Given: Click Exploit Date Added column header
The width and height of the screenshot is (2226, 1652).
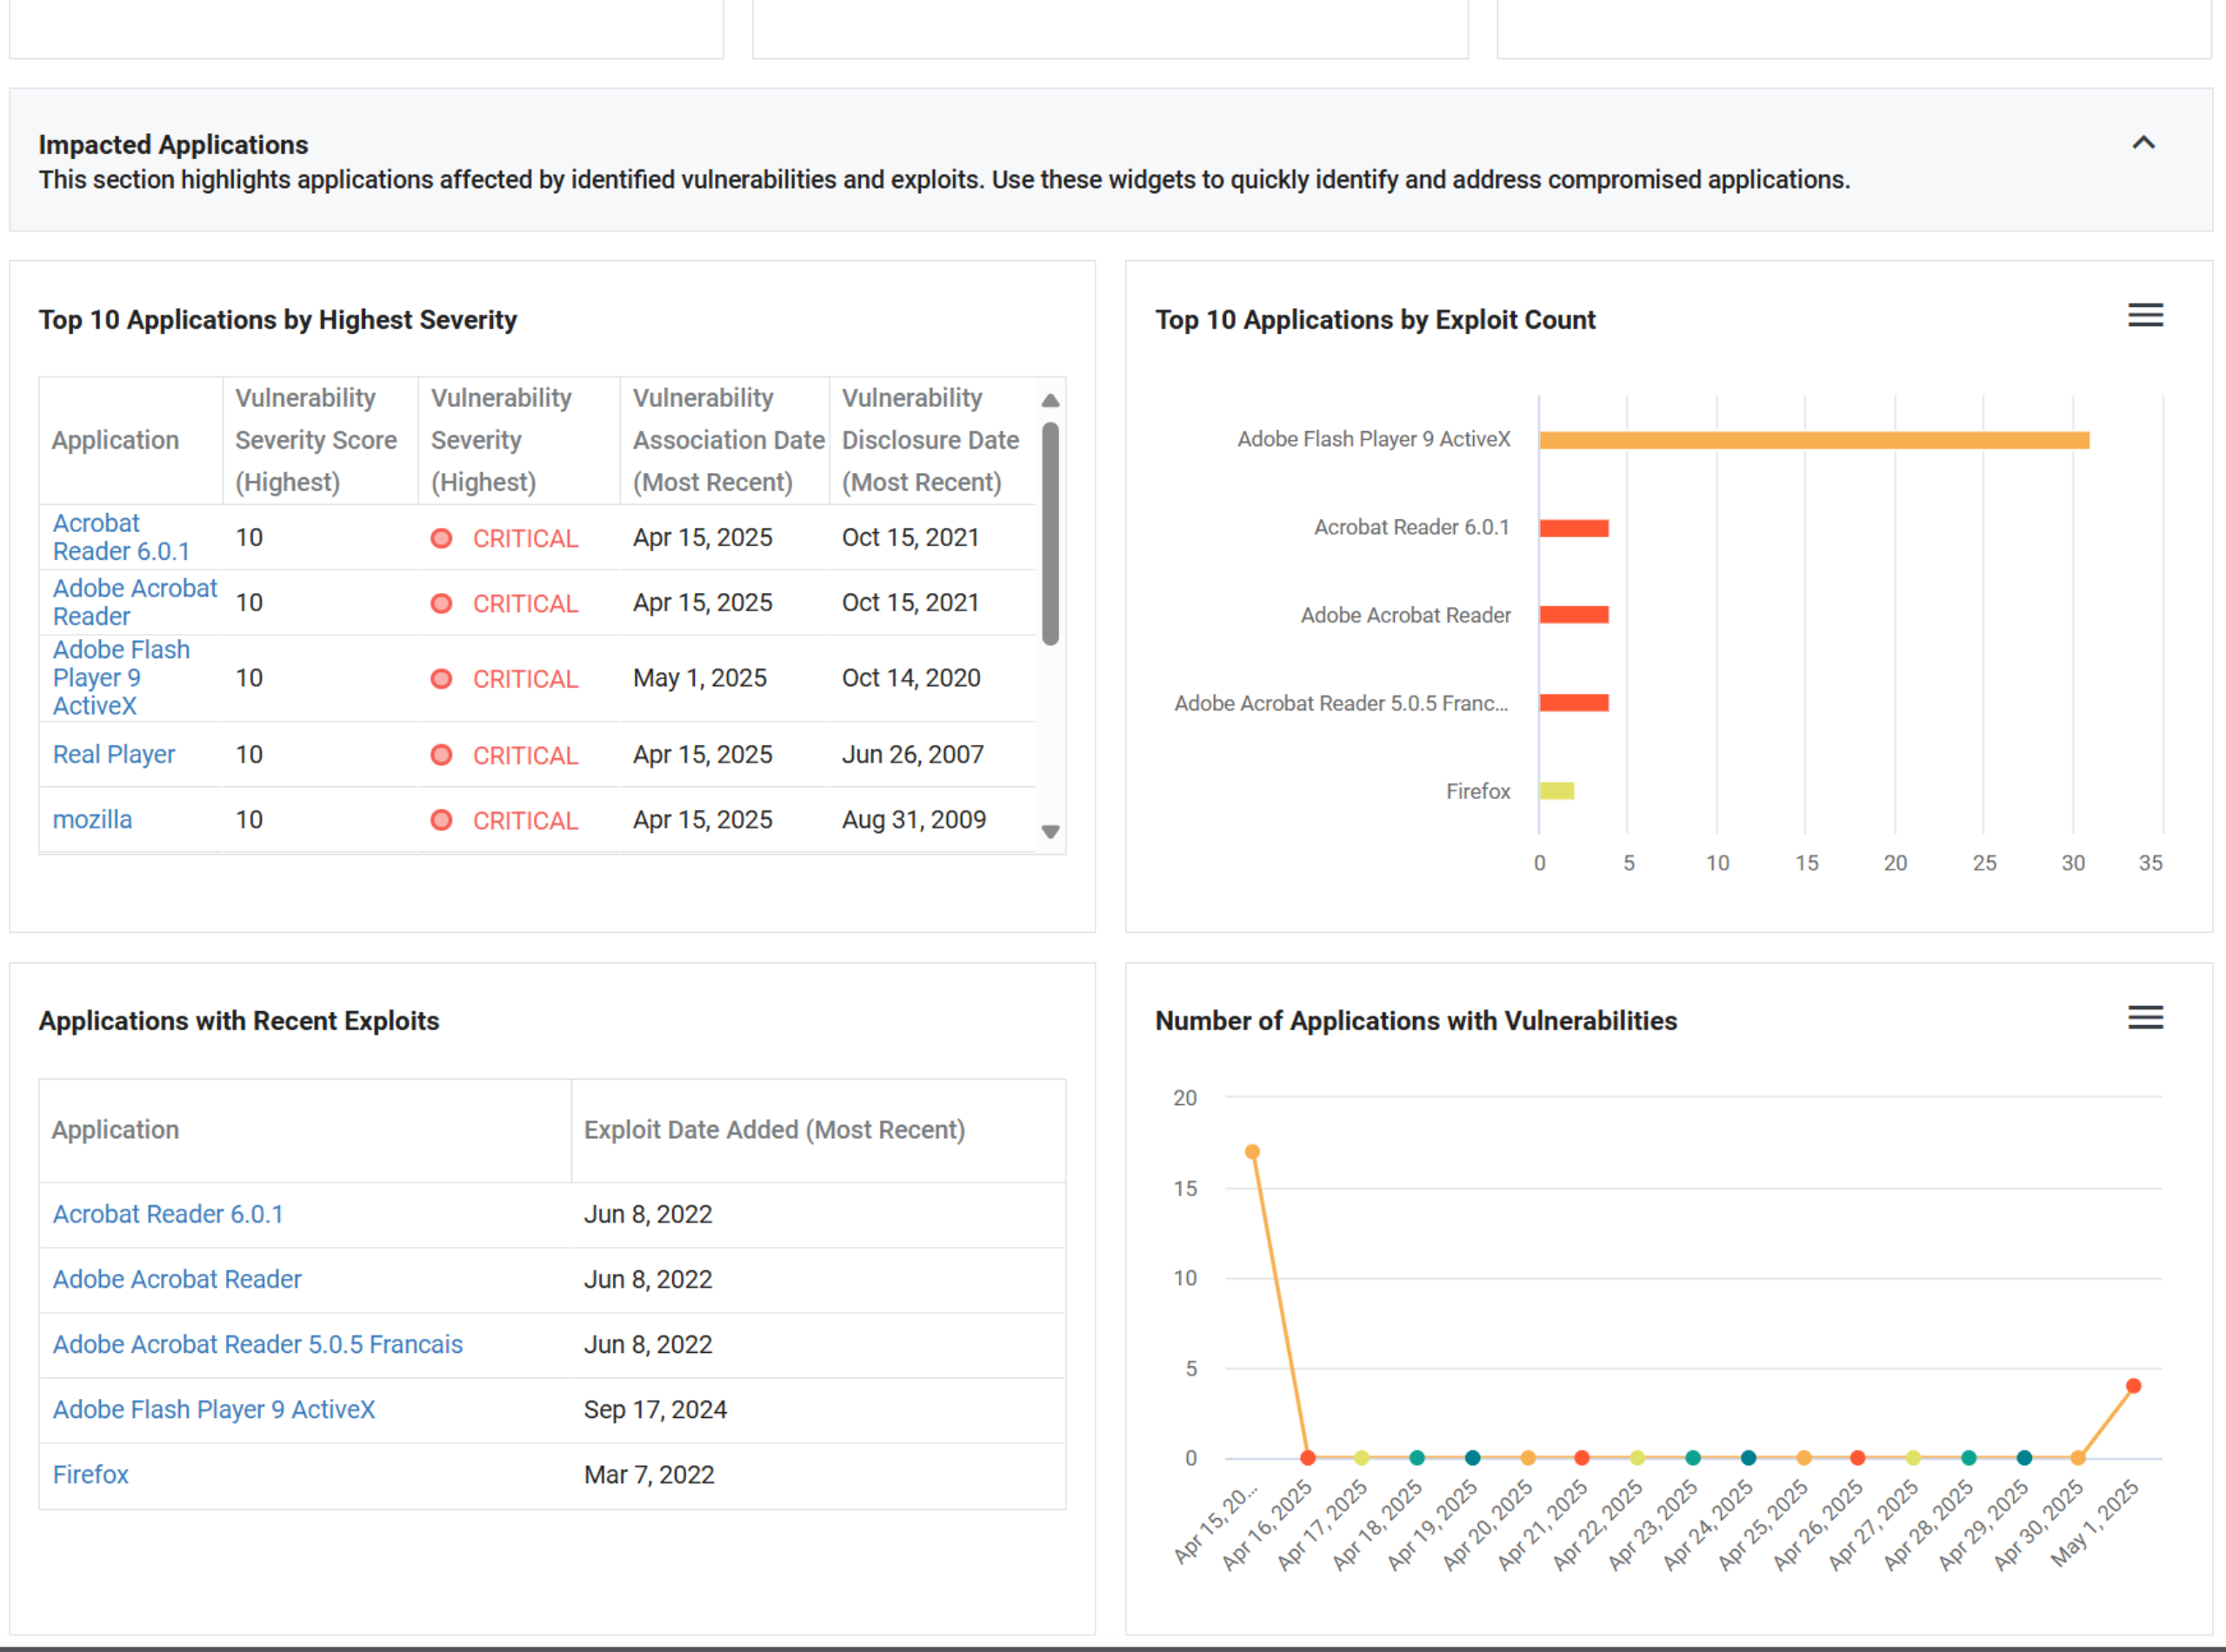Looking at the screenshot, I should coord(773,1129).
